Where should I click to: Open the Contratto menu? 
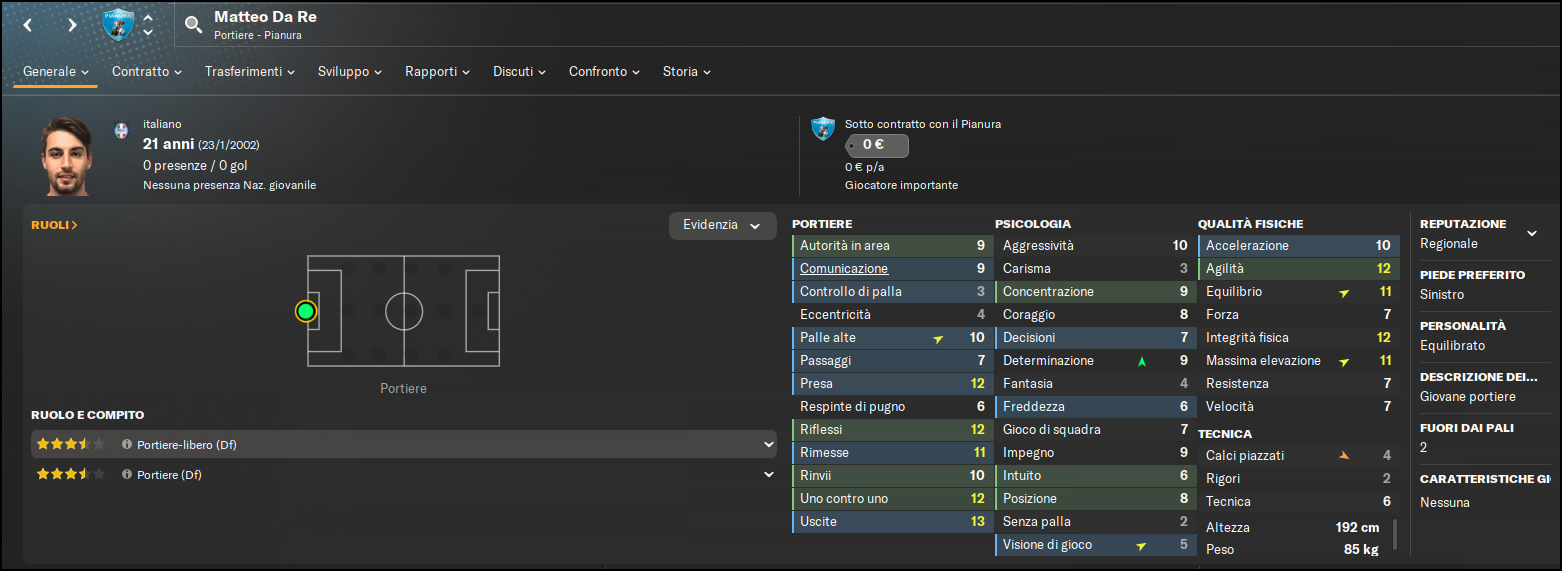147,72
